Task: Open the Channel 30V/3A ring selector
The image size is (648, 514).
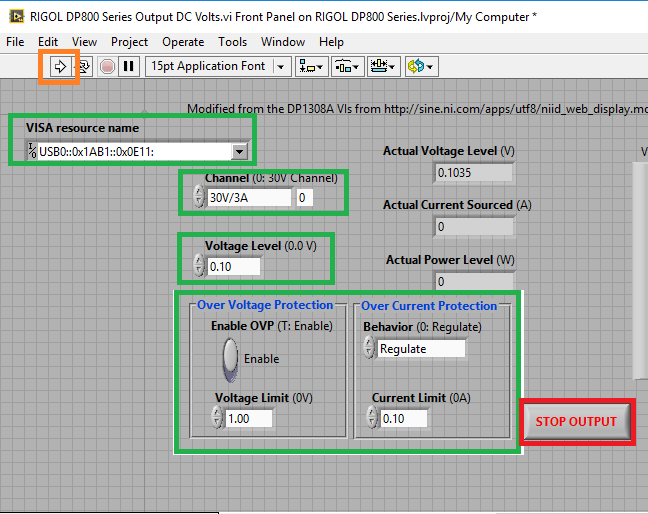Action: [x=249, y=198]
